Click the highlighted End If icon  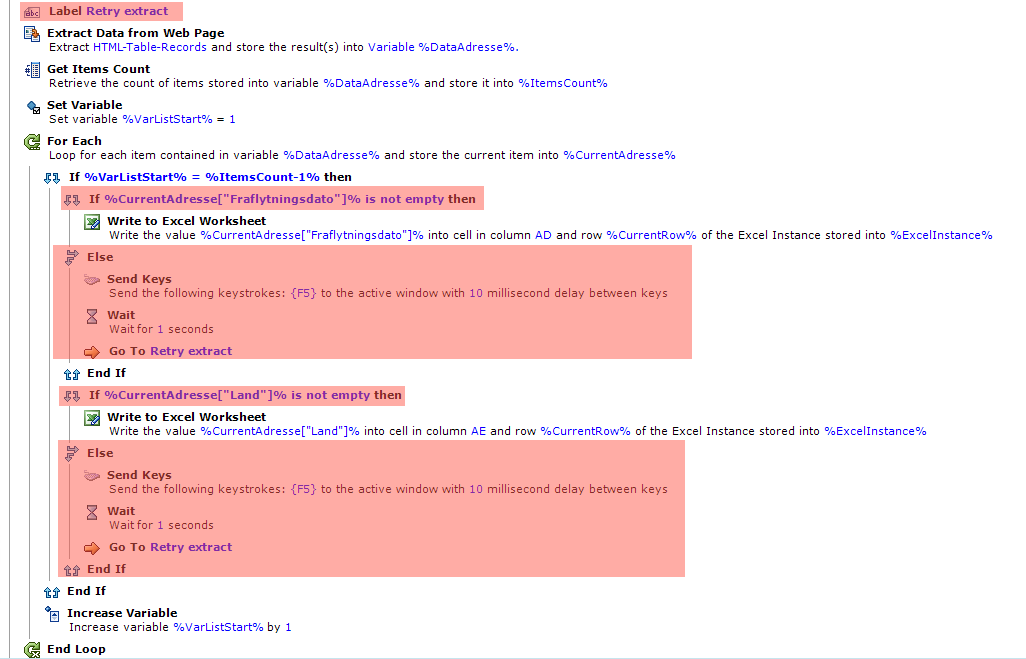[x=72, y=570]
